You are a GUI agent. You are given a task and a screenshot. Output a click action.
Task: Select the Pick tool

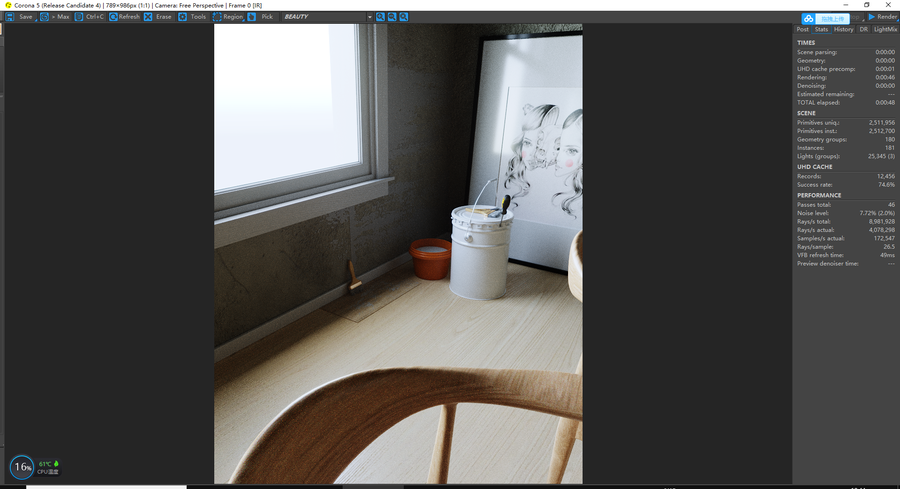tap(262, 17)
